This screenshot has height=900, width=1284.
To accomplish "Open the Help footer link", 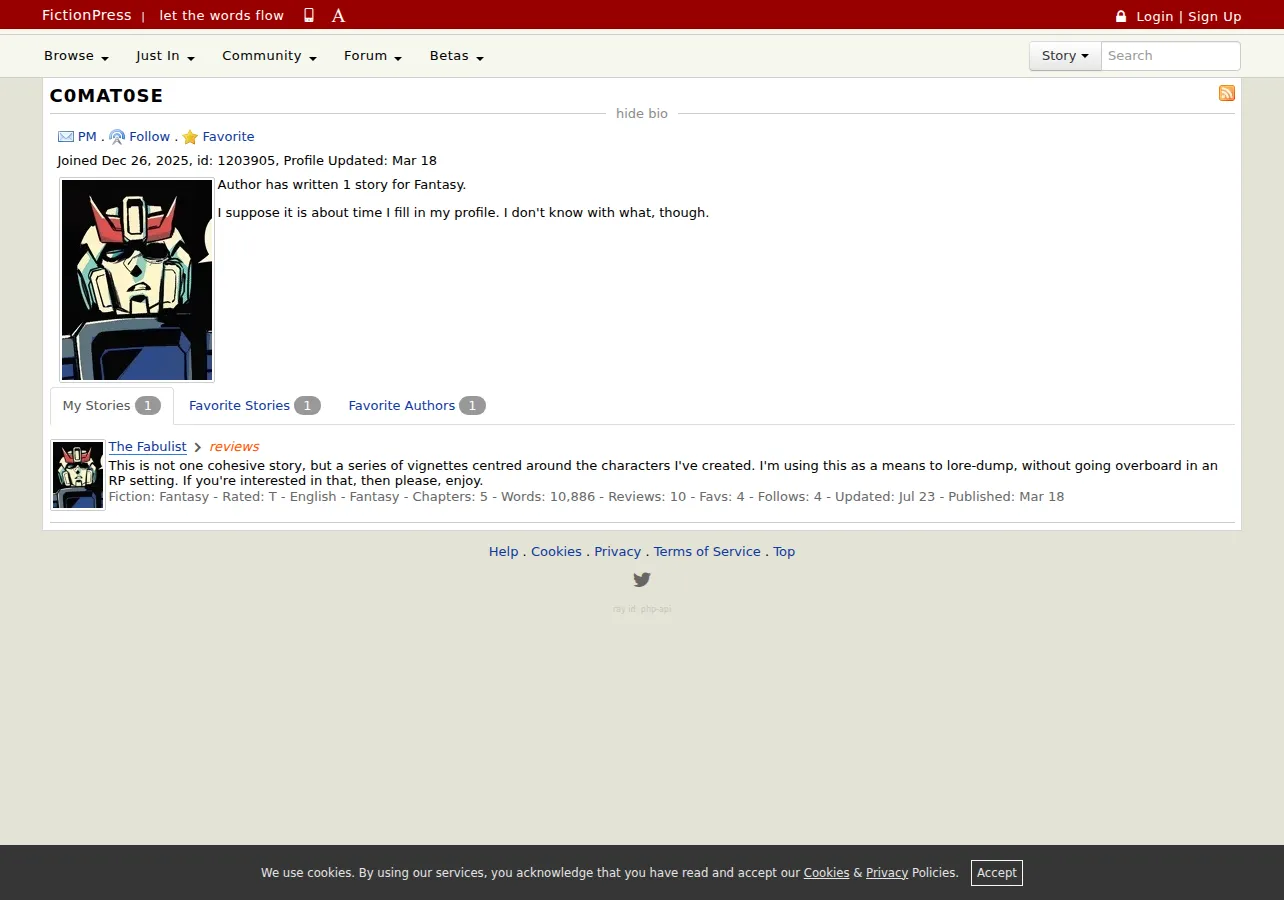I will tap(504, 552).
